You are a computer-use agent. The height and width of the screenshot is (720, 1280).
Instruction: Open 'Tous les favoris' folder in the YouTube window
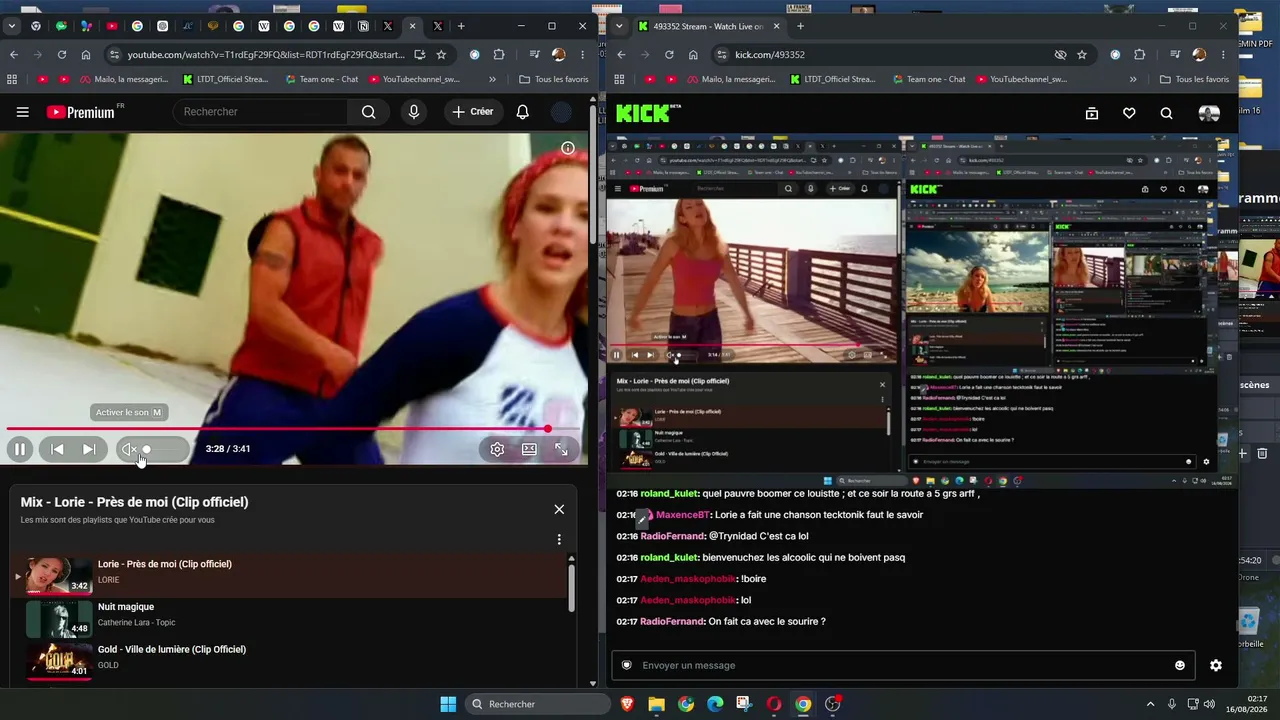click(554, 79)
